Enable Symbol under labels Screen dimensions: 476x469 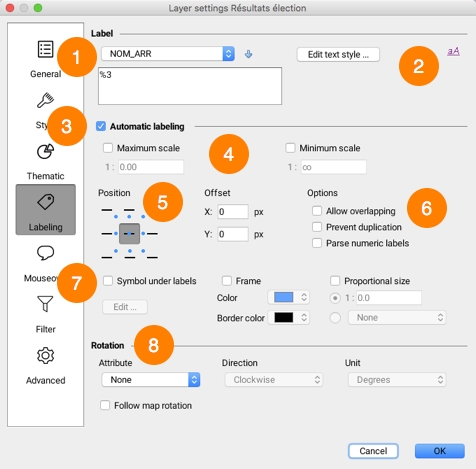tap(108, 281)
